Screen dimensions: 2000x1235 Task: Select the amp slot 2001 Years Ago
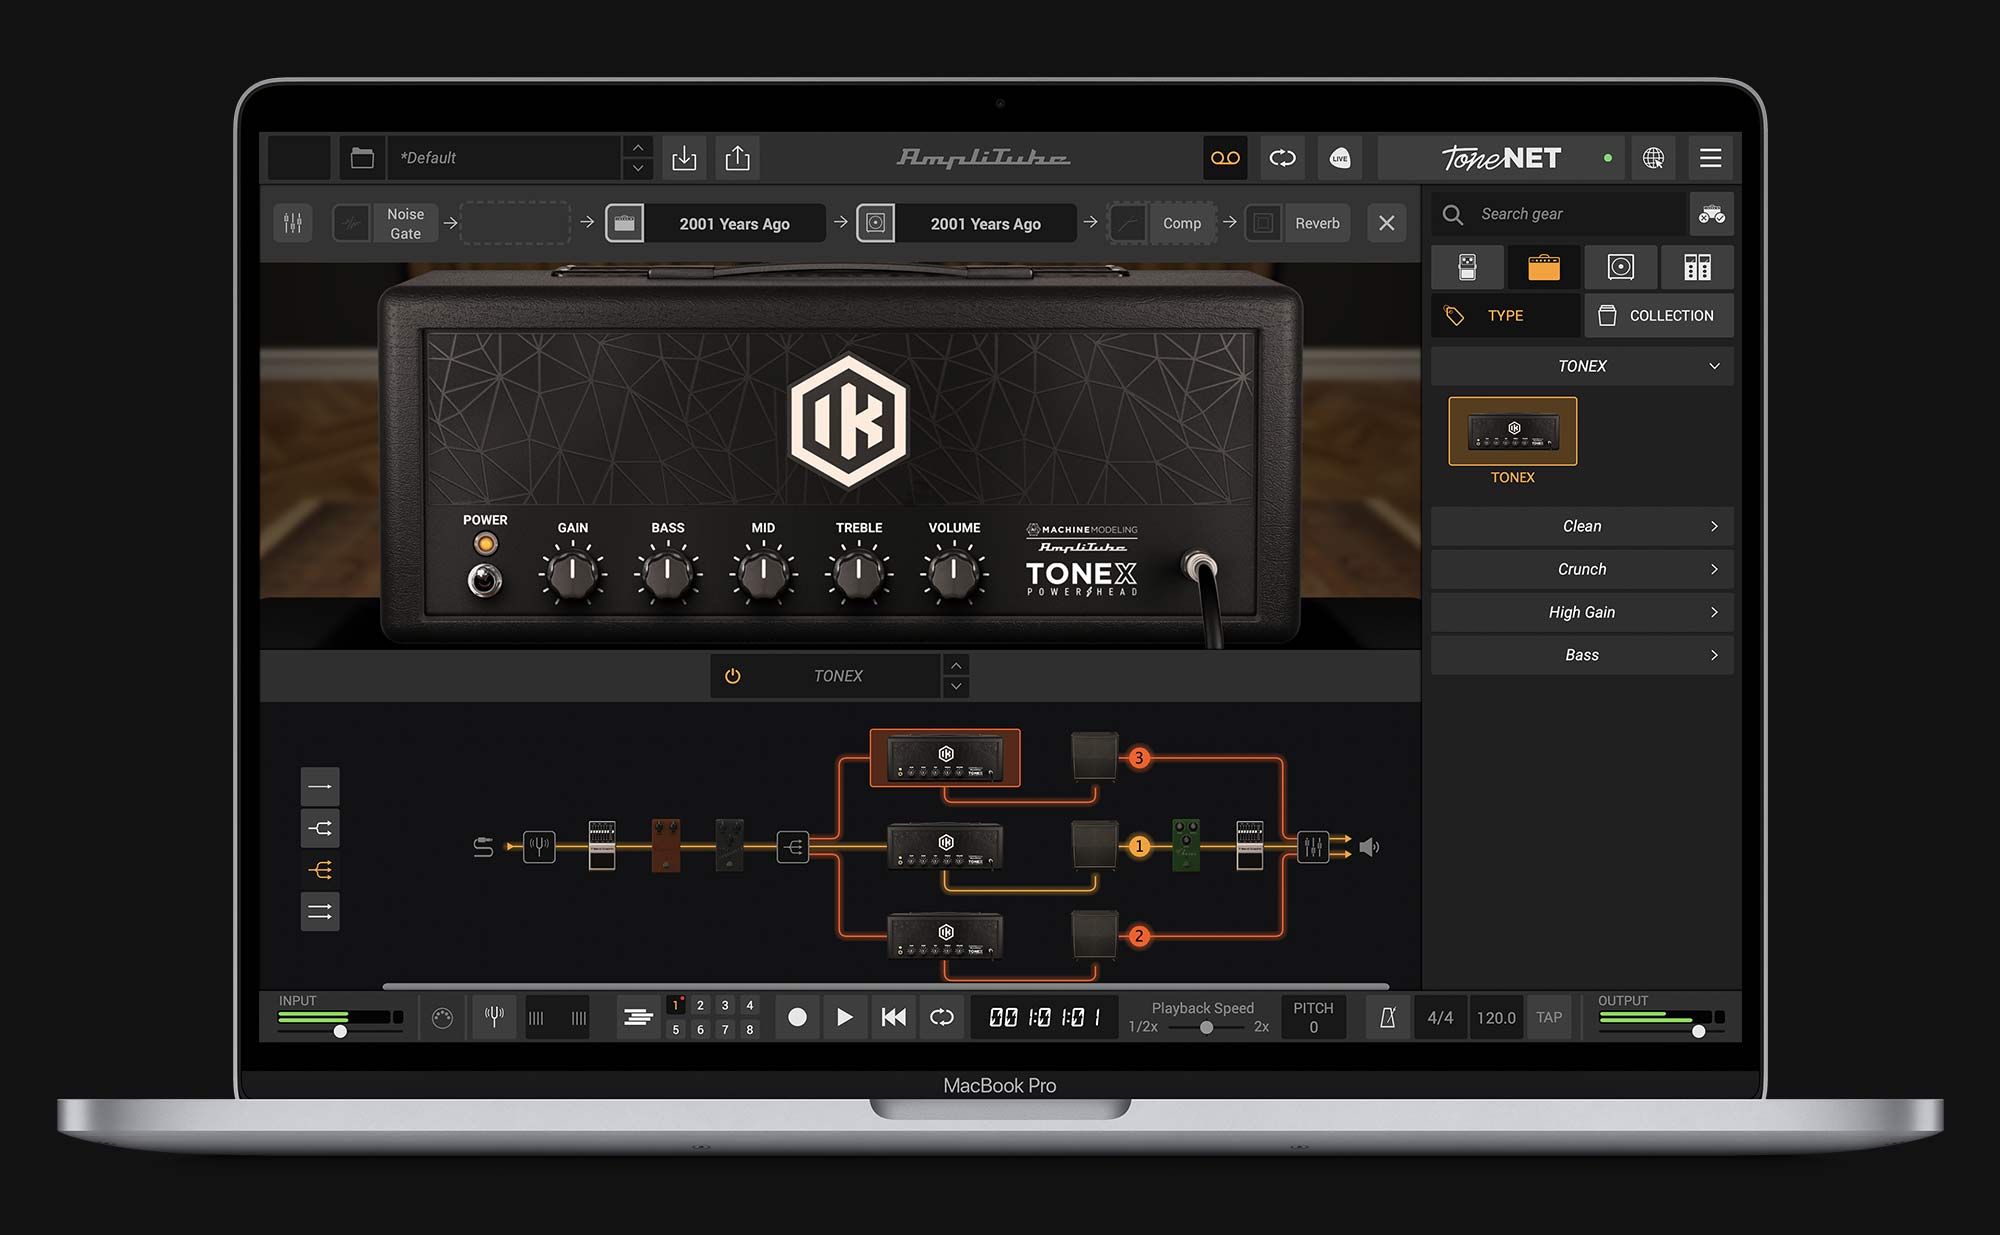coord(716,223)
